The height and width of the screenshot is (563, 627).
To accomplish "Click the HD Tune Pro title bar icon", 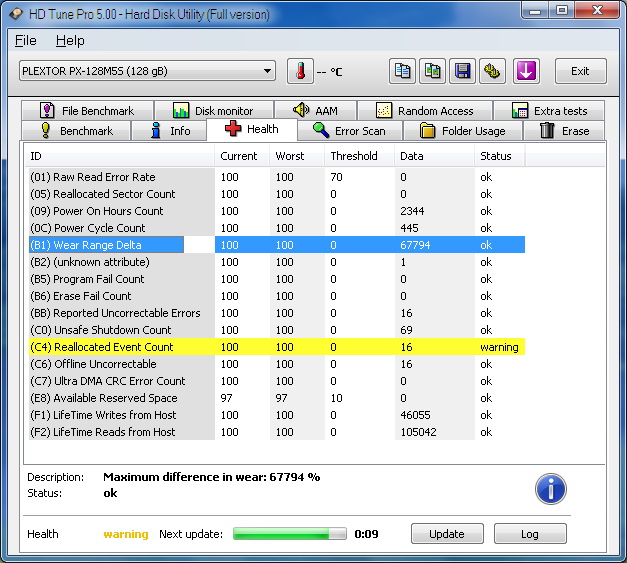I will [16, 14].
